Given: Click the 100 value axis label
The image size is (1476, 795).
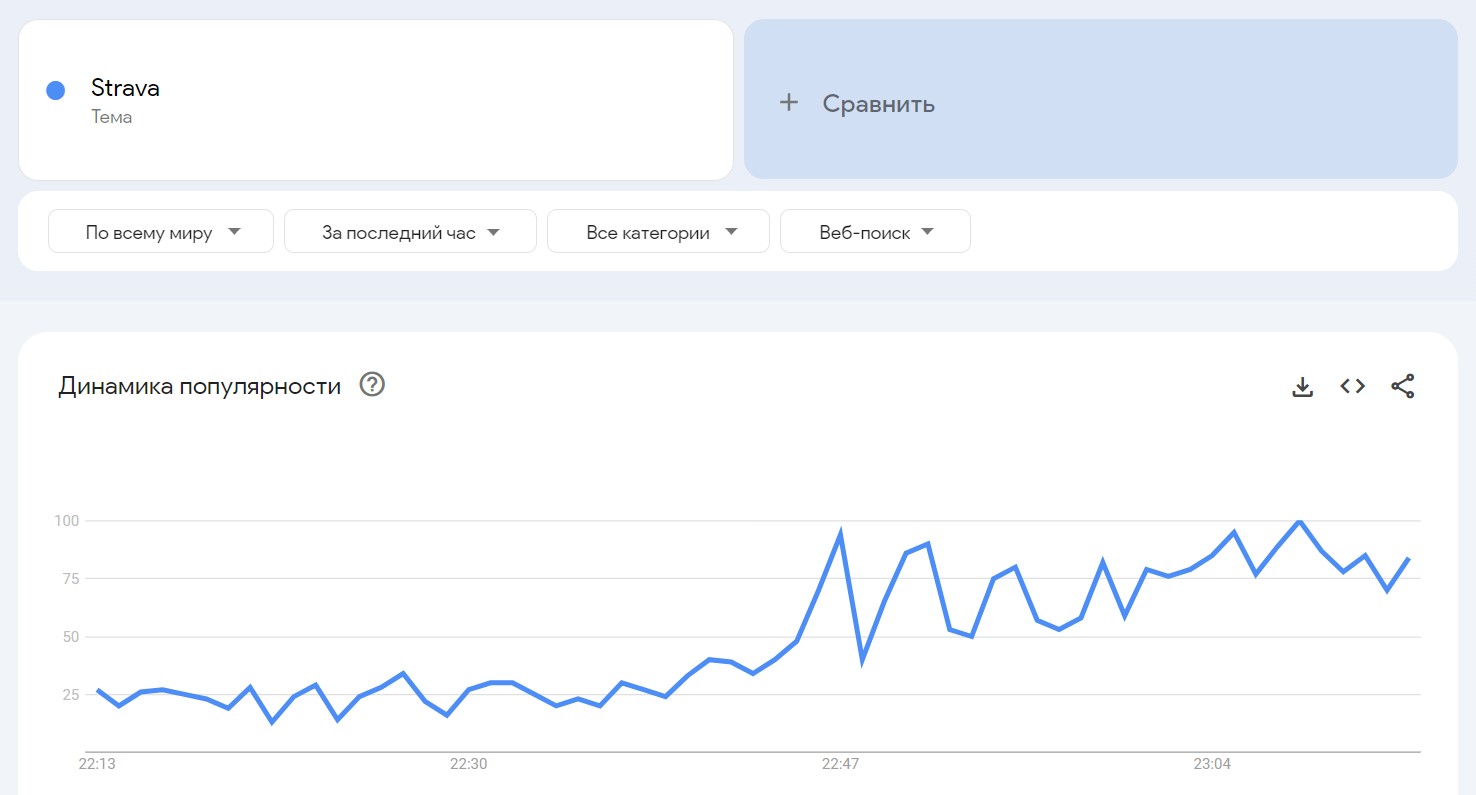Looking at the screenshot, I should click(x=66, y=520).
